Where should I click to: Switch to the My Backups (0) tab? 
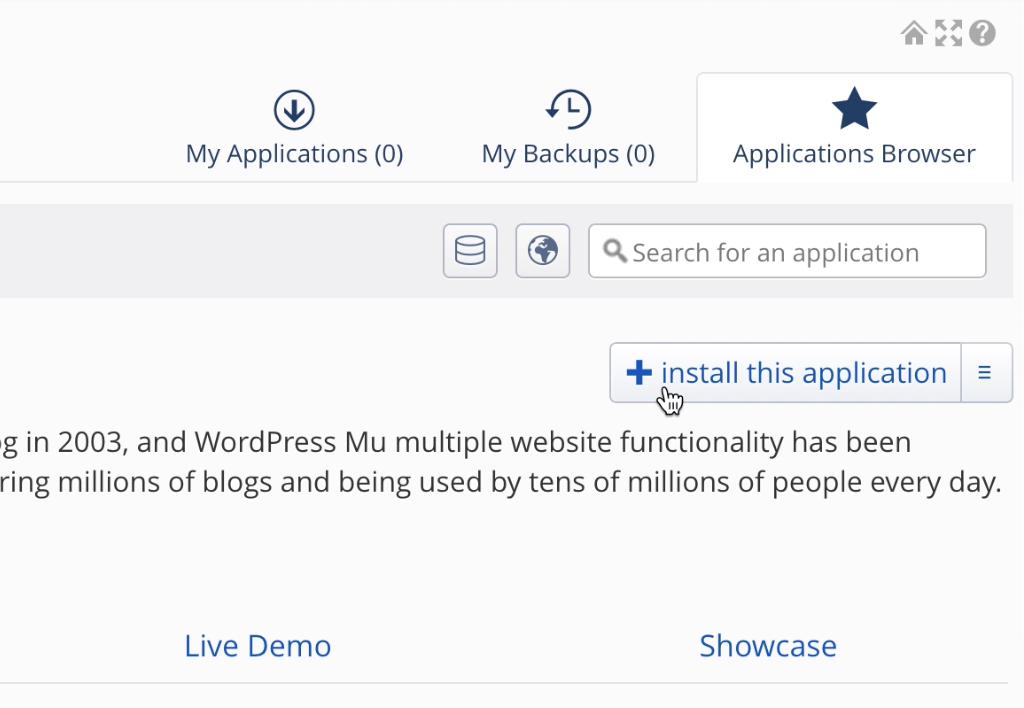[568, 128]
